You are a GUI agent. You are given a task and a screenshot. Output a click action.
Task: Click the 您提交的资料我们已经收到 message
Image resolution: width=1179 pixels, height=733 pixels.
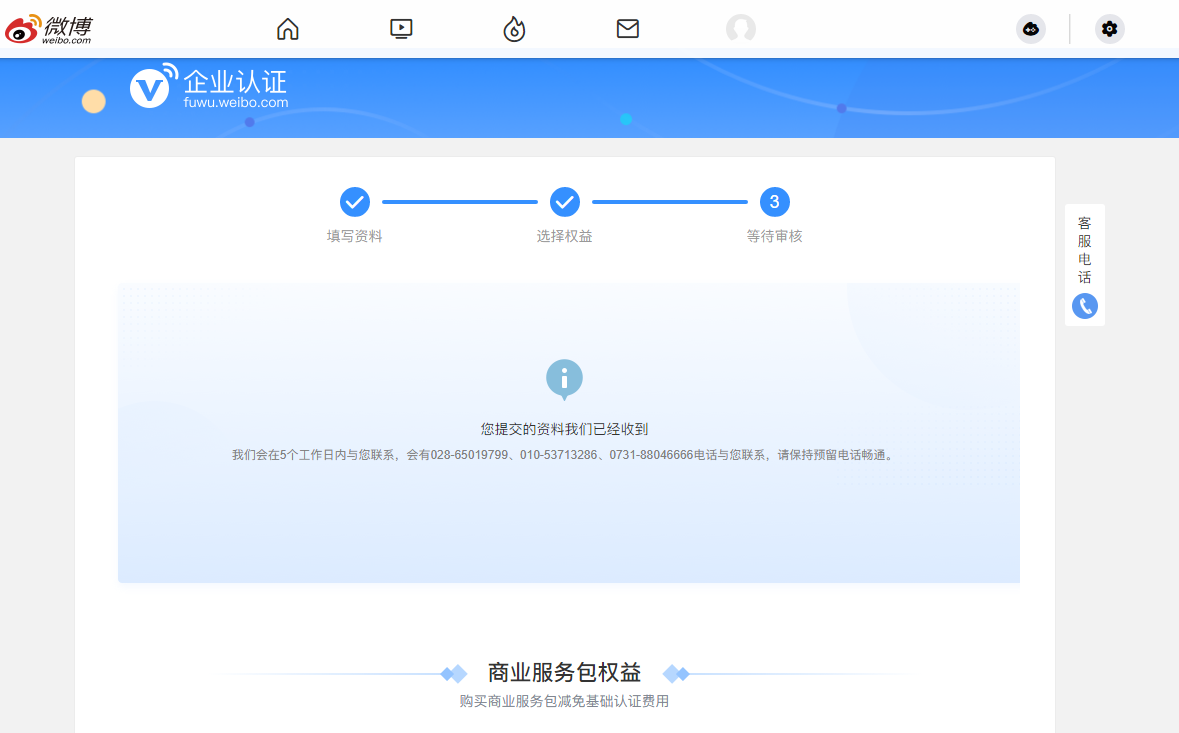tap(564, 428)
